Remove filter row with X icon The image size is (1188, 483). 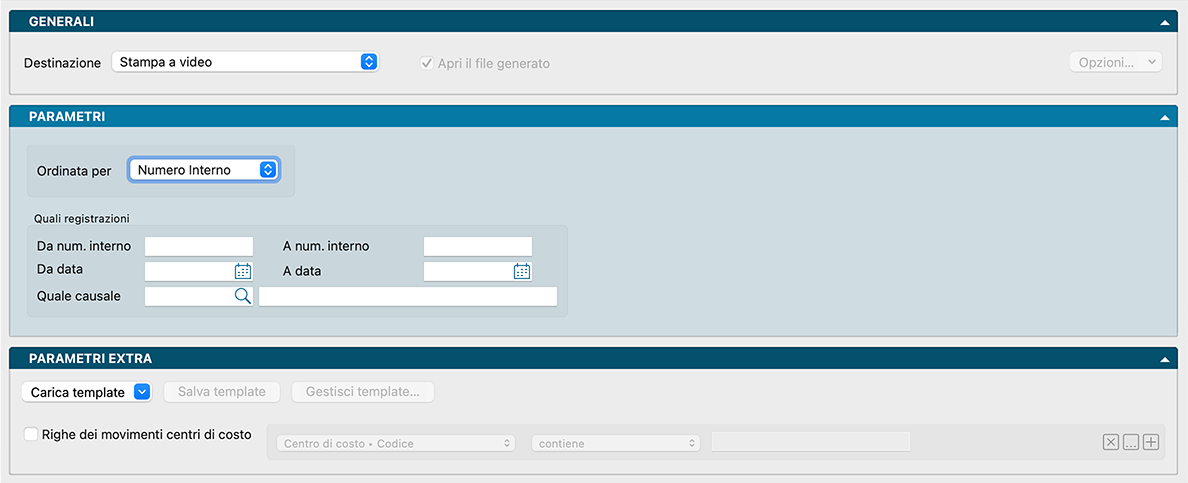coord(1110,443)
